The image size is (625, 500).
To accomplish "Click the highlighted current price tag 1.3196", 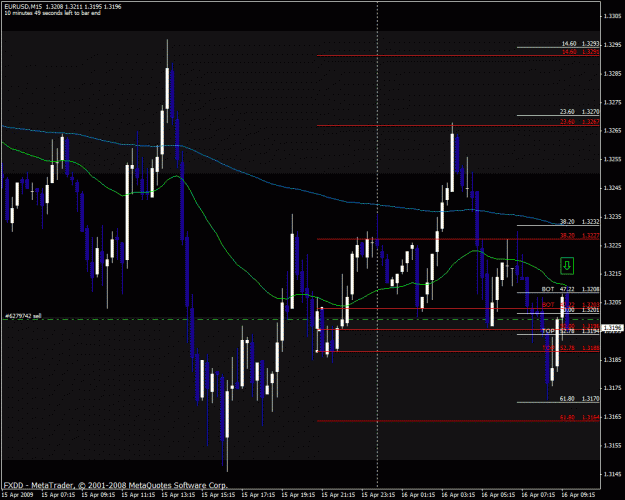I will coord(612,329).
